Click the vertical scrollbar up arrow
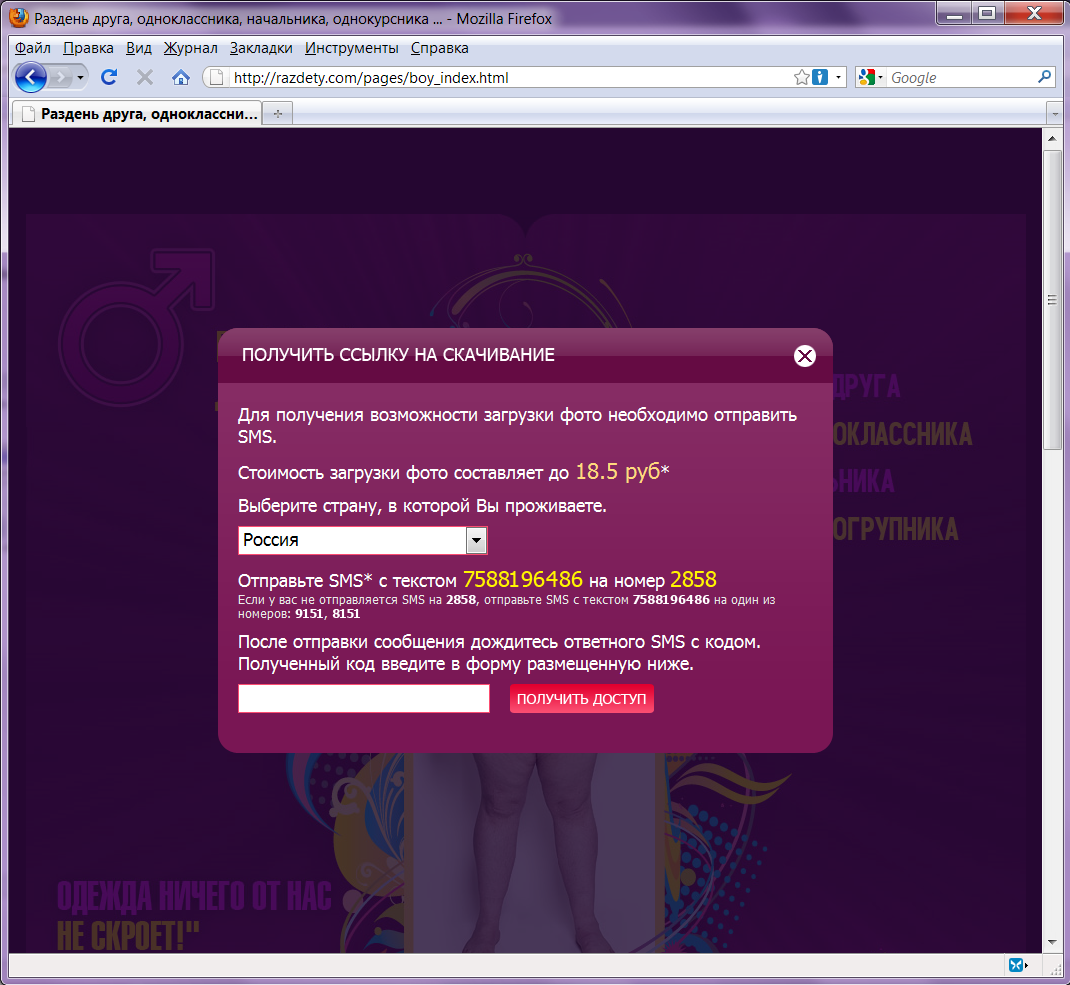The width and height of the screenshot is (1070, 985). (1052, 139)
